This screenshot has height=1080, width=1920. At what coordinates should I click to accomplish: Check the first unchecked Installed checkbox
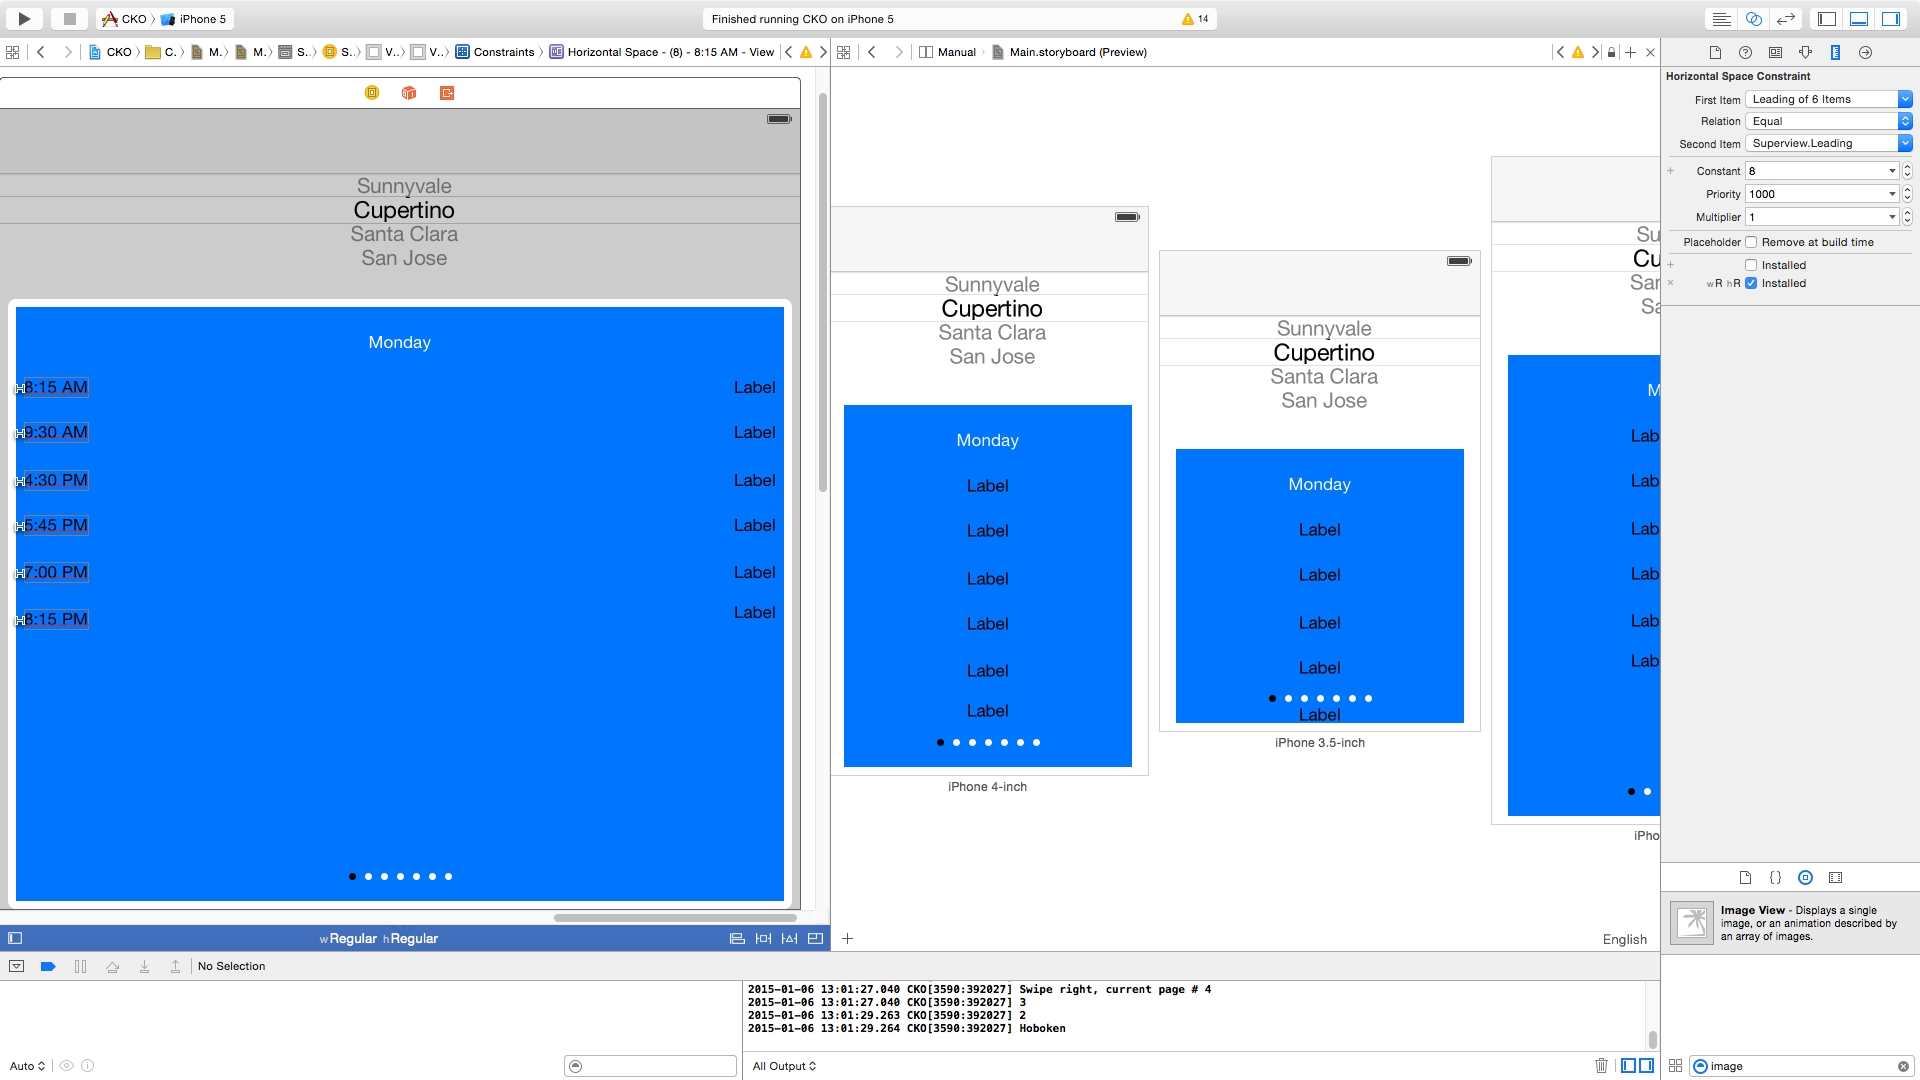tap(1751, 265)
